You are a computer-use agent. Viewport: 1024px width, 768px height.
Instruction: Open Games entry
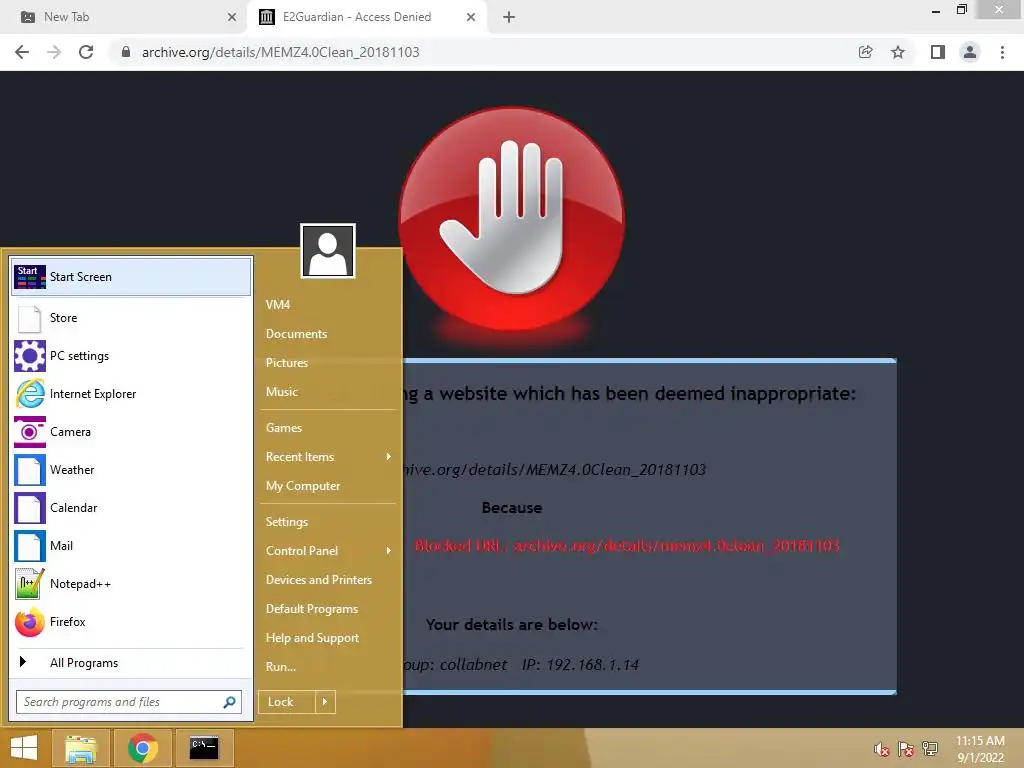pos(284,428)
